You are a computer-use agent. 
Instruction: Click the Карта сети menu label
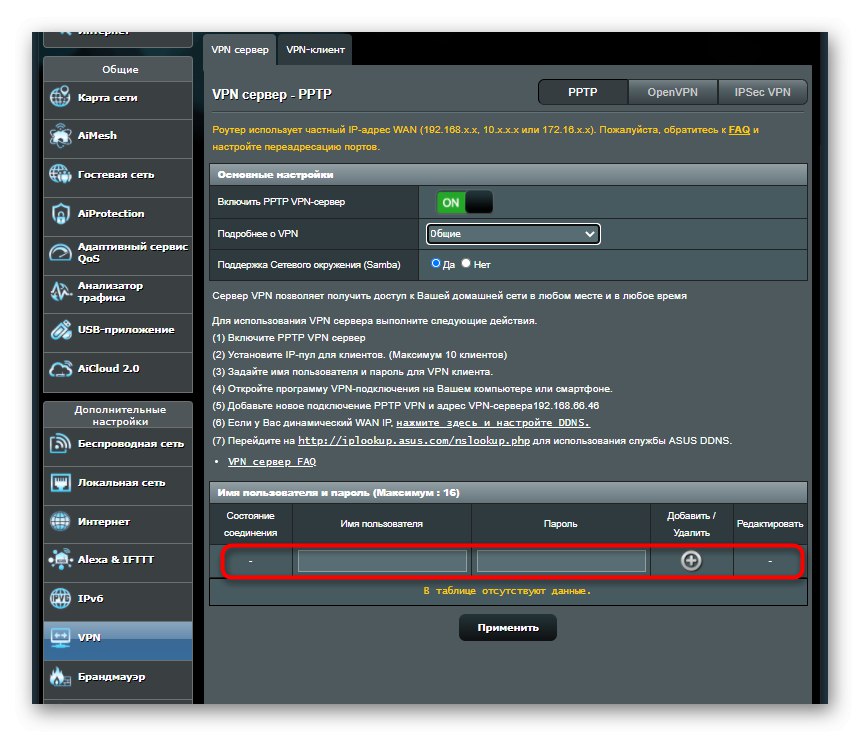[x=108, y=98]
